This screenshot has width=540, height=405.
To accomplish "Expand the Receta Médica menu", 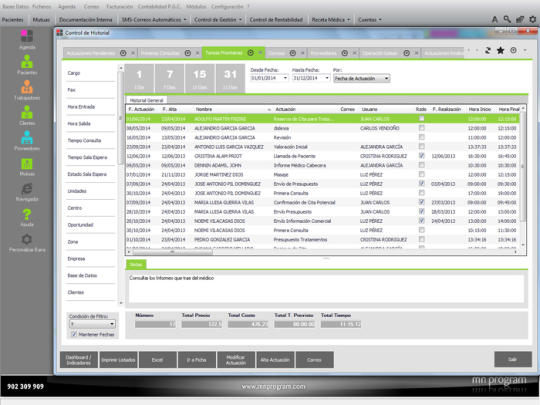I will pos(331,20).
